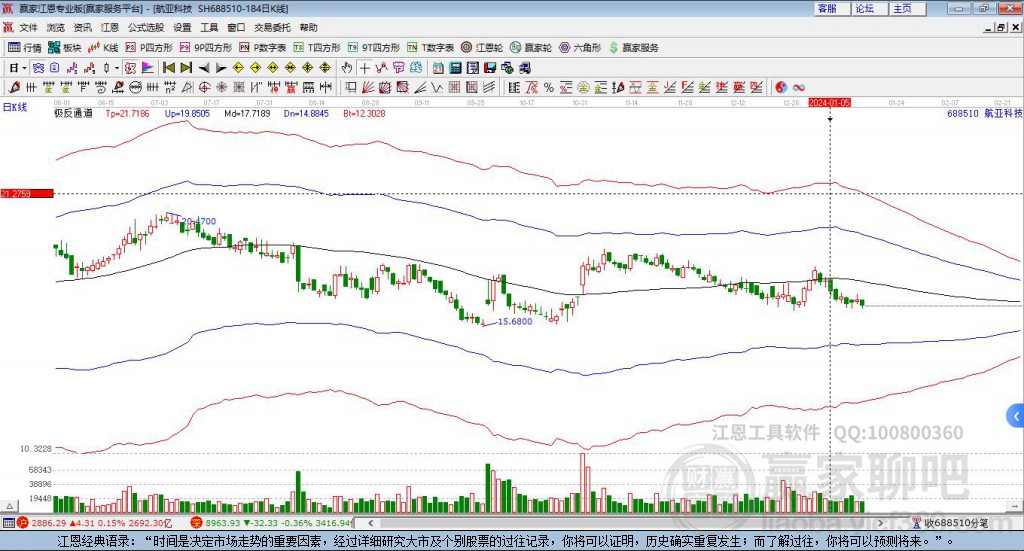
Task: Select the hand pan tool
Action: click(x=347, y=68)
